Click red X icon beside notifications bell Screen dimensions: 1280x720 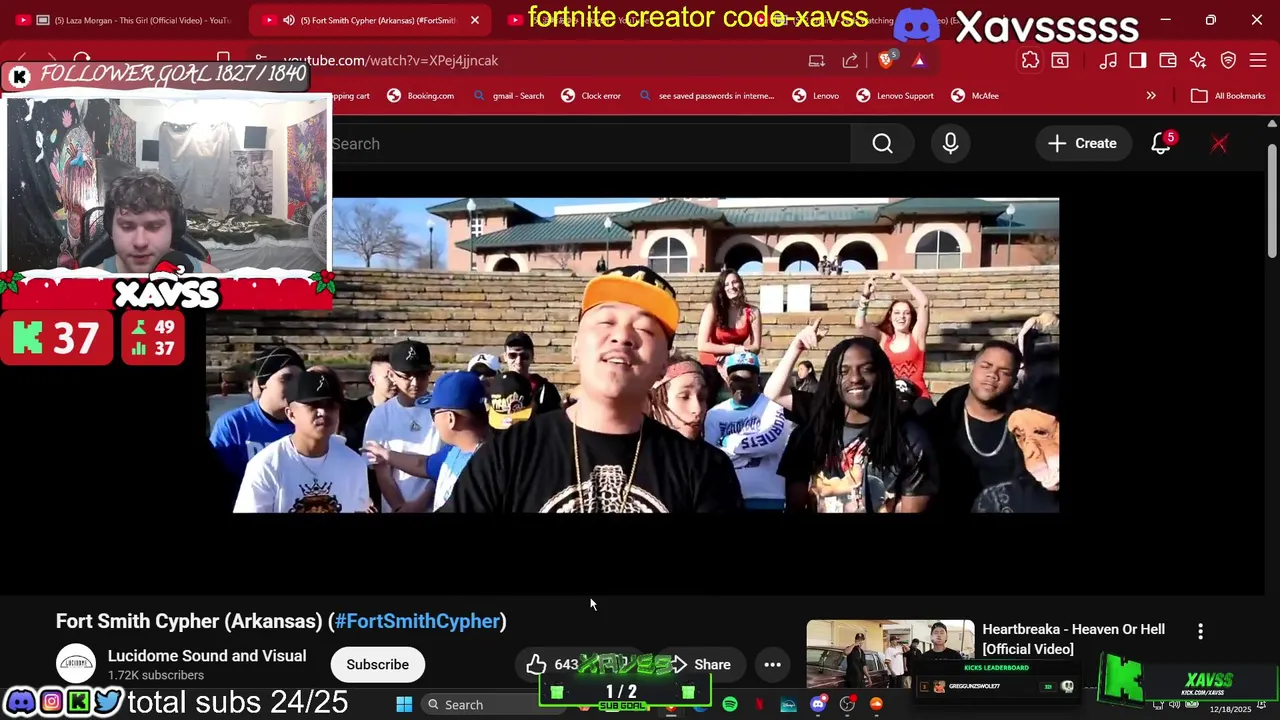pos(1219,144)
